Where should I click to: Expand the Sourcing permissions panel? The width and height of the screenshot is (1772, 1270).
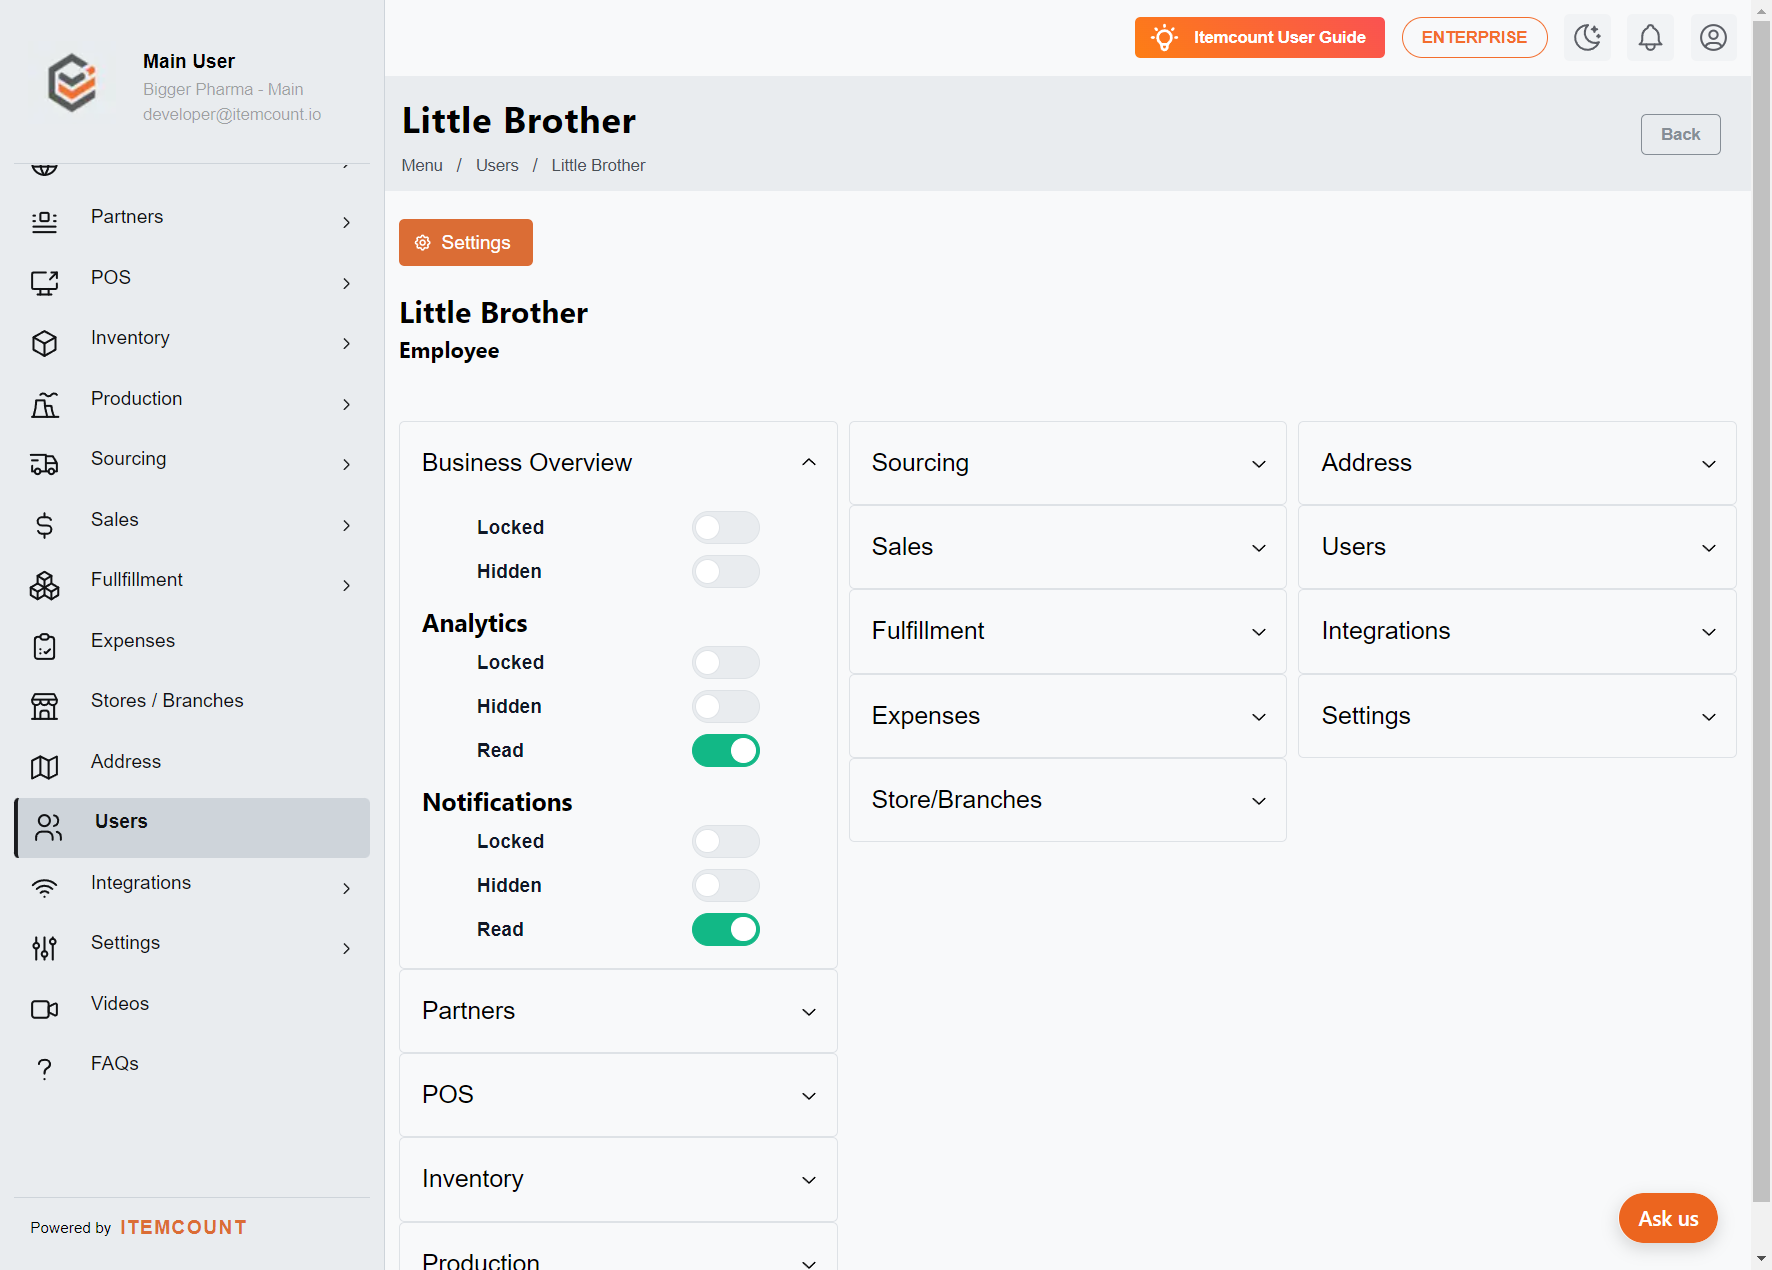(1068, 463)
